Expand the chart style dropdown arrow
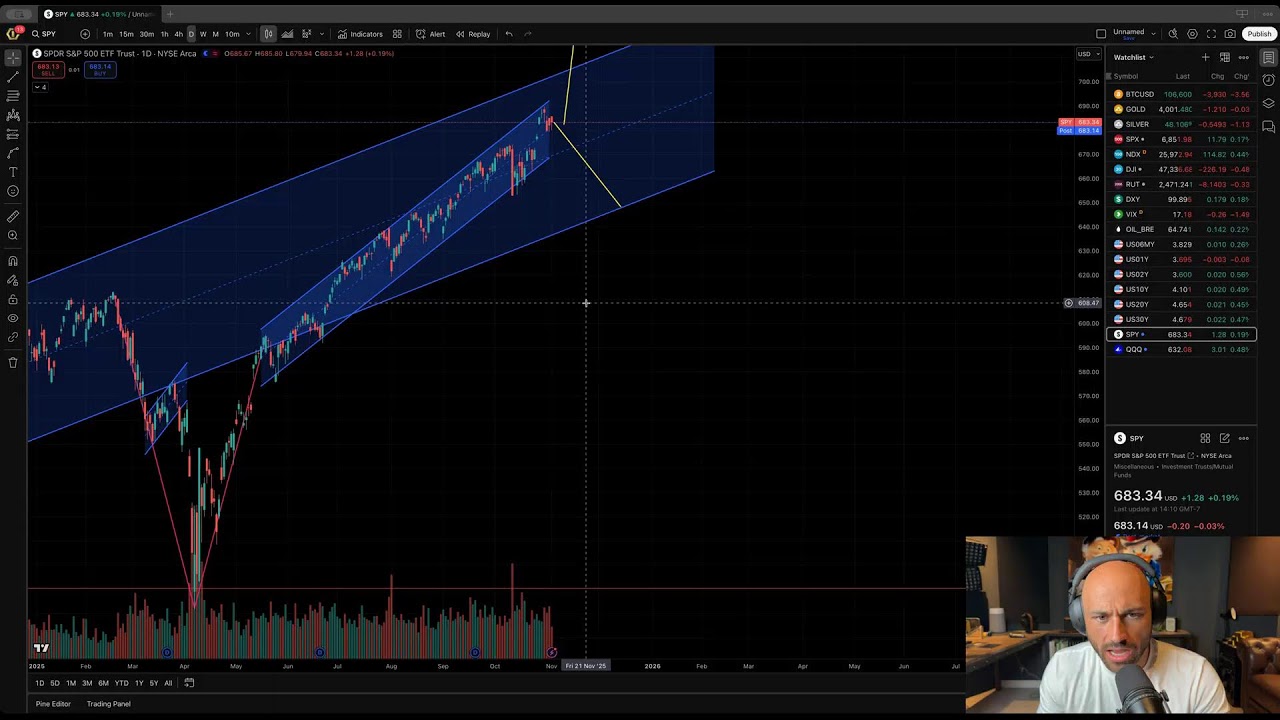Image resolution: width=1280 pixels, height=720 pixels. tap(321, 34)
